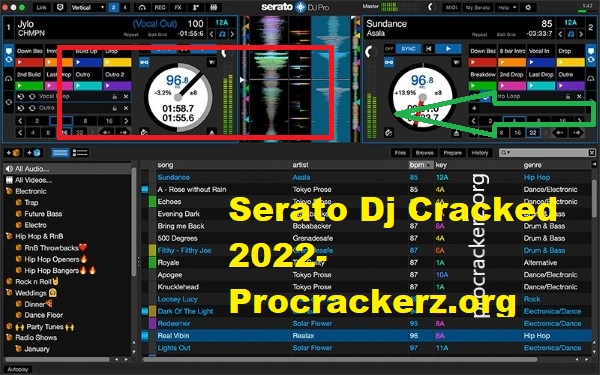Switch to 4-deck view
Image resolution: width=600 pixels, height=375 pixels.
click(125, 7)
